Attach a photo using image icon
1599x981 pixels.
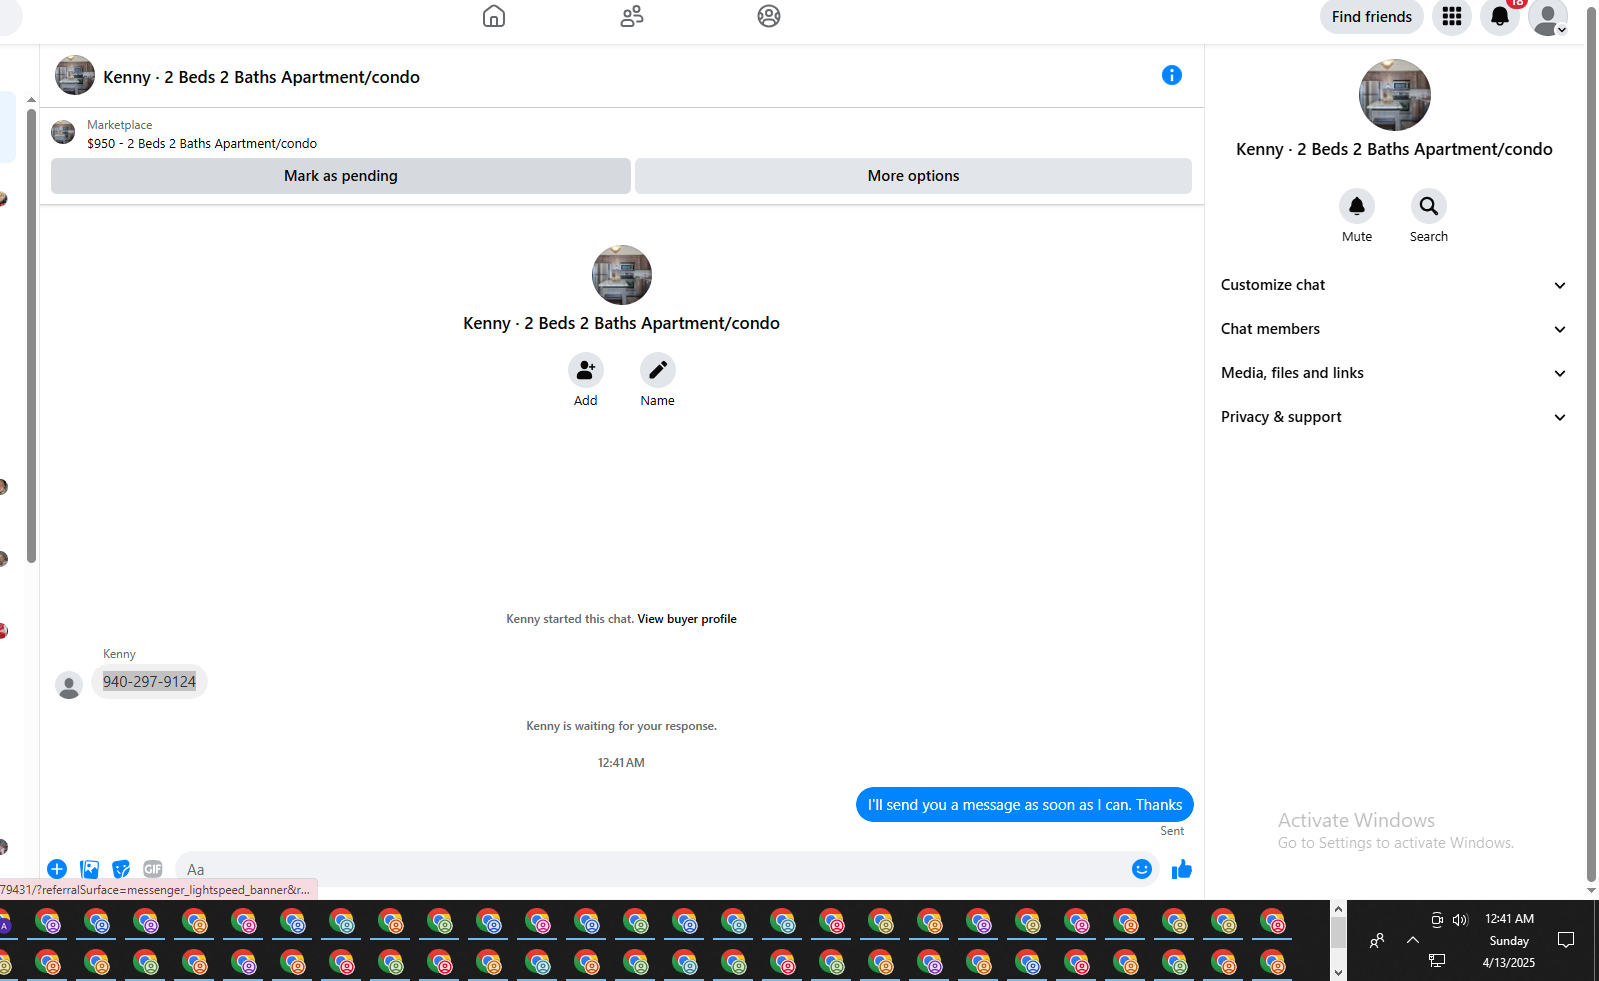(x=89, y=869)
